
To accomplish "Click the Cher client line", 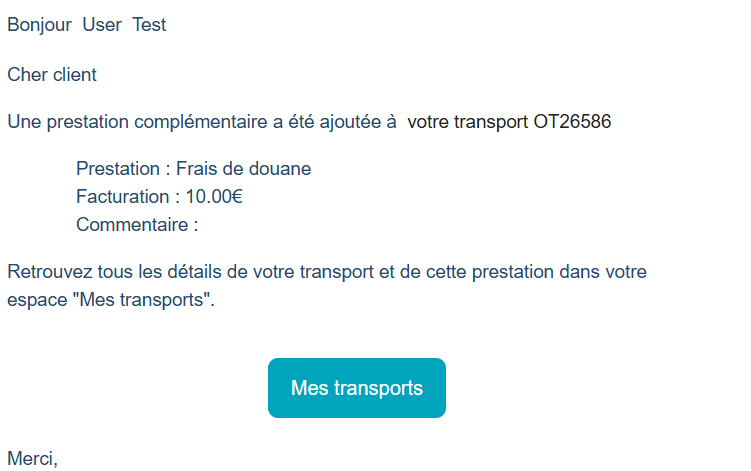I will pos(52,75).
